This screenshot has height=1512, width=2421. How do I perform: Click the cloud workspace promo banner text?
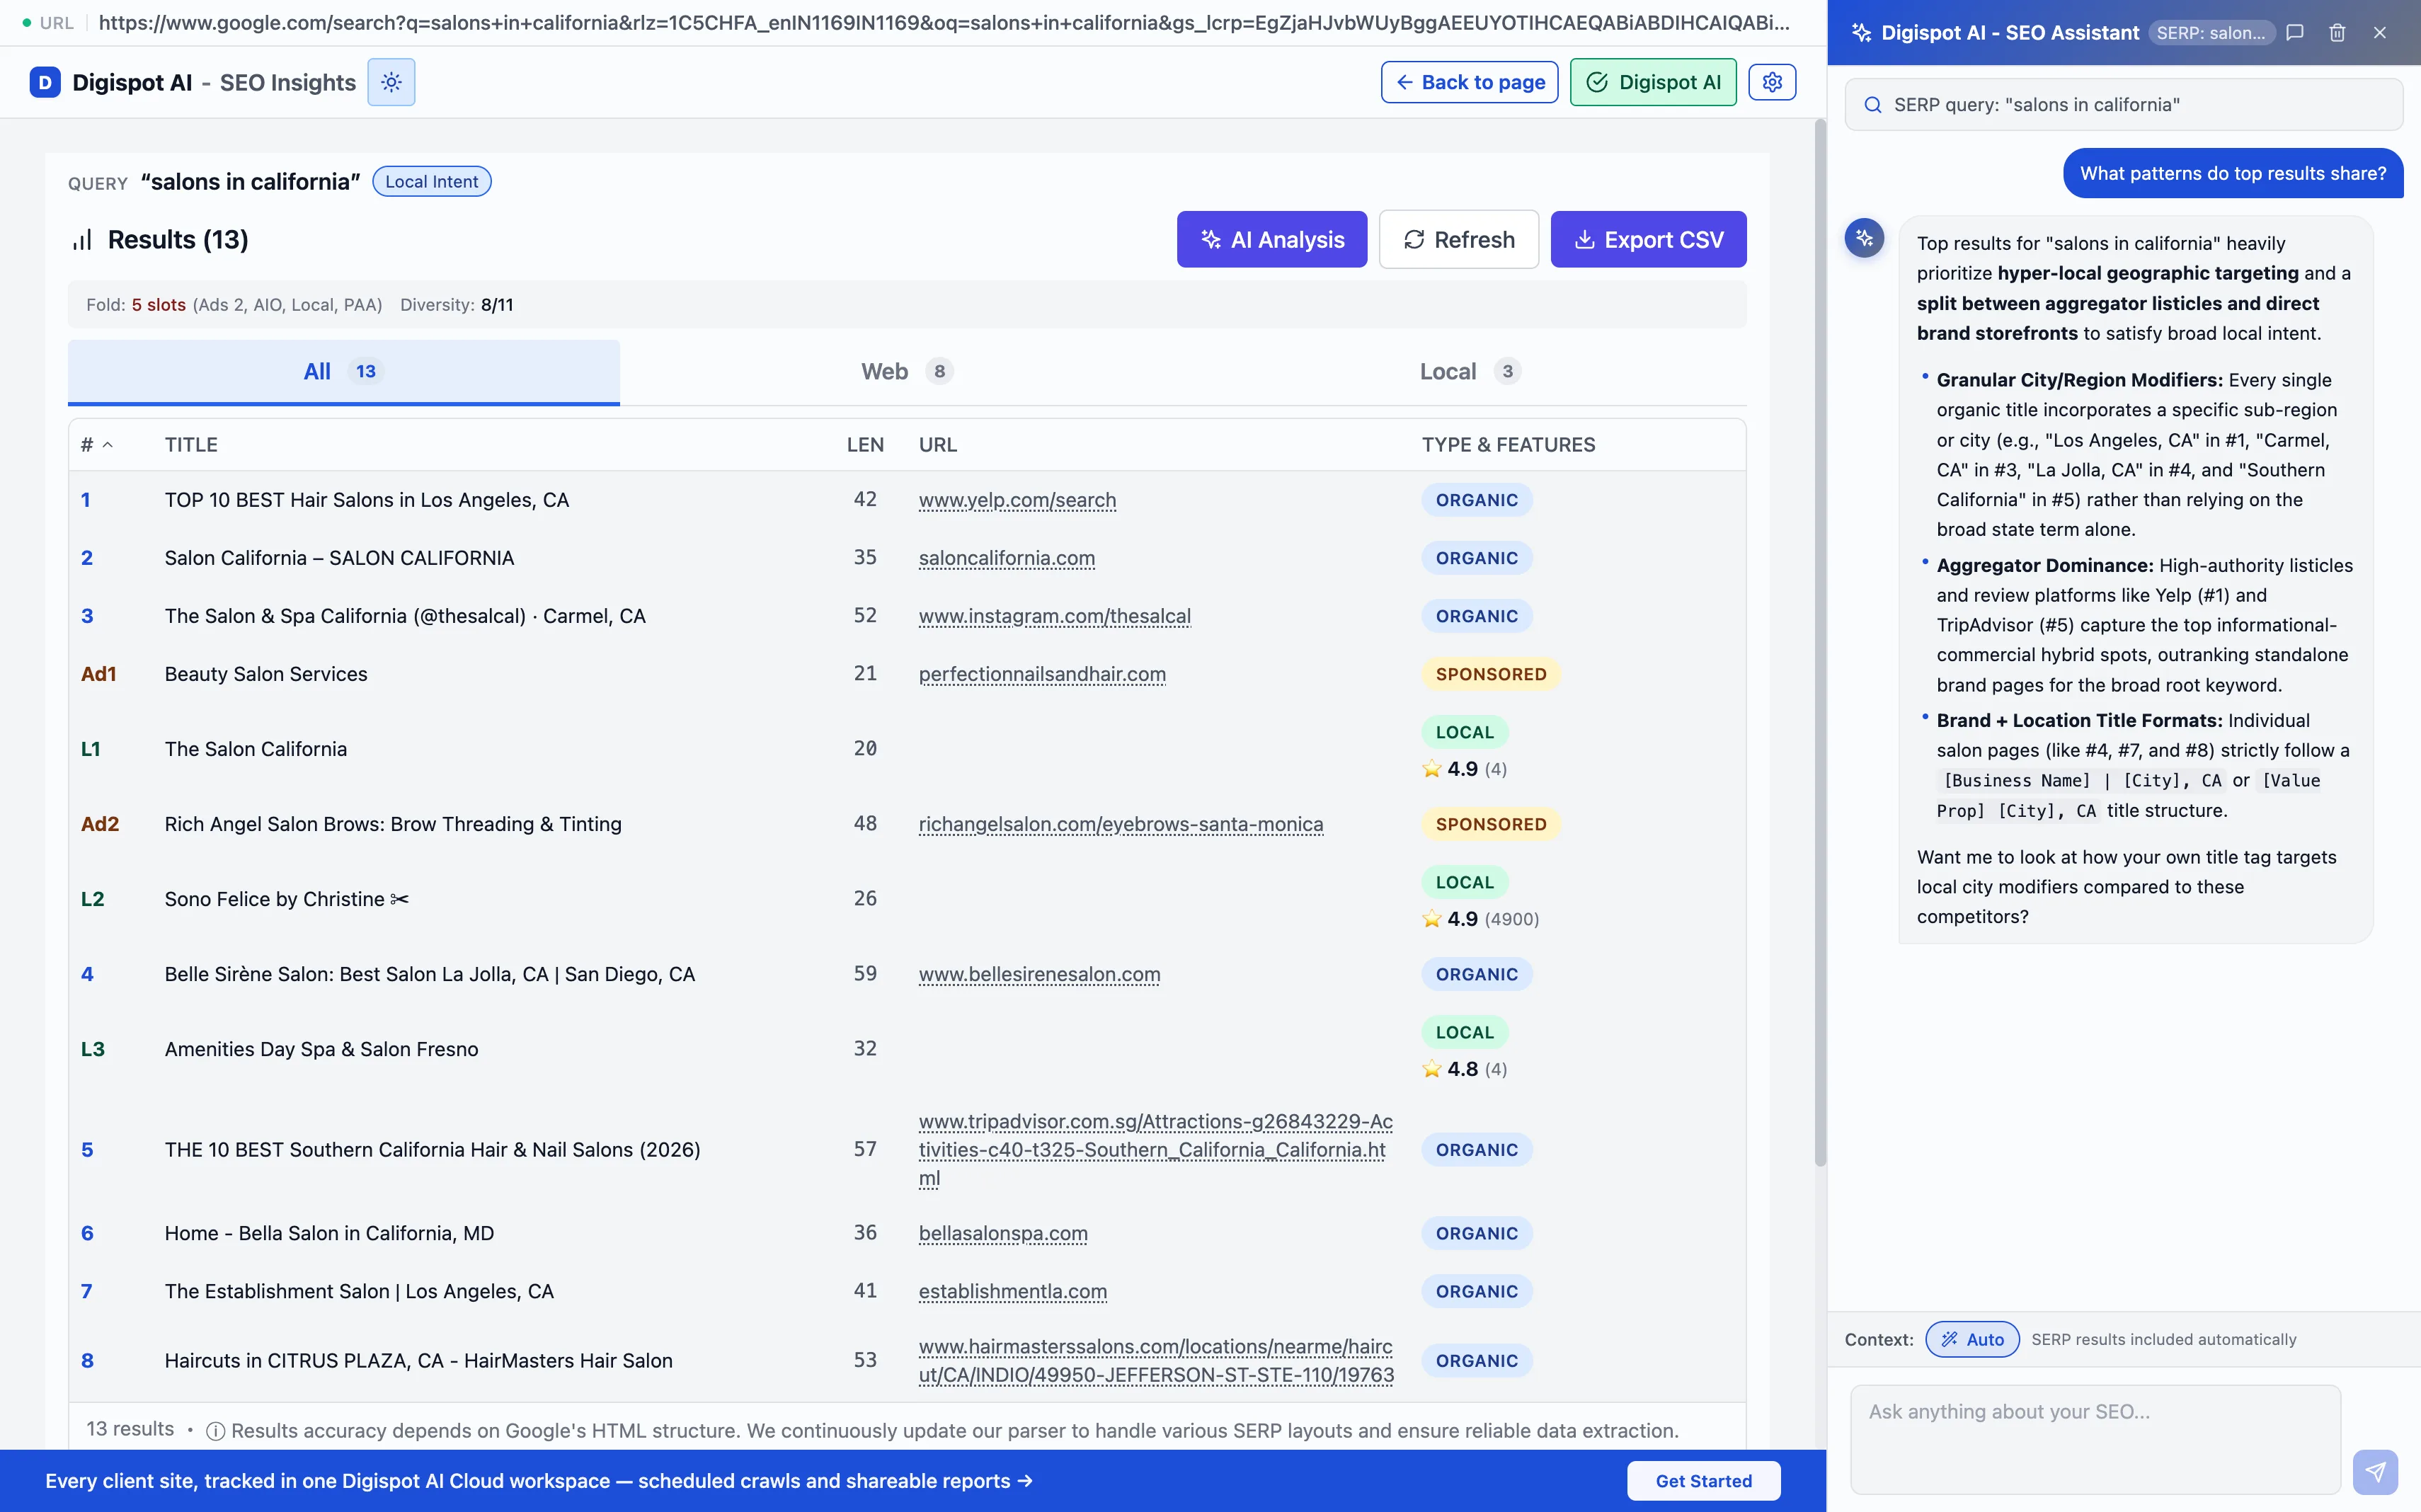538,1481
